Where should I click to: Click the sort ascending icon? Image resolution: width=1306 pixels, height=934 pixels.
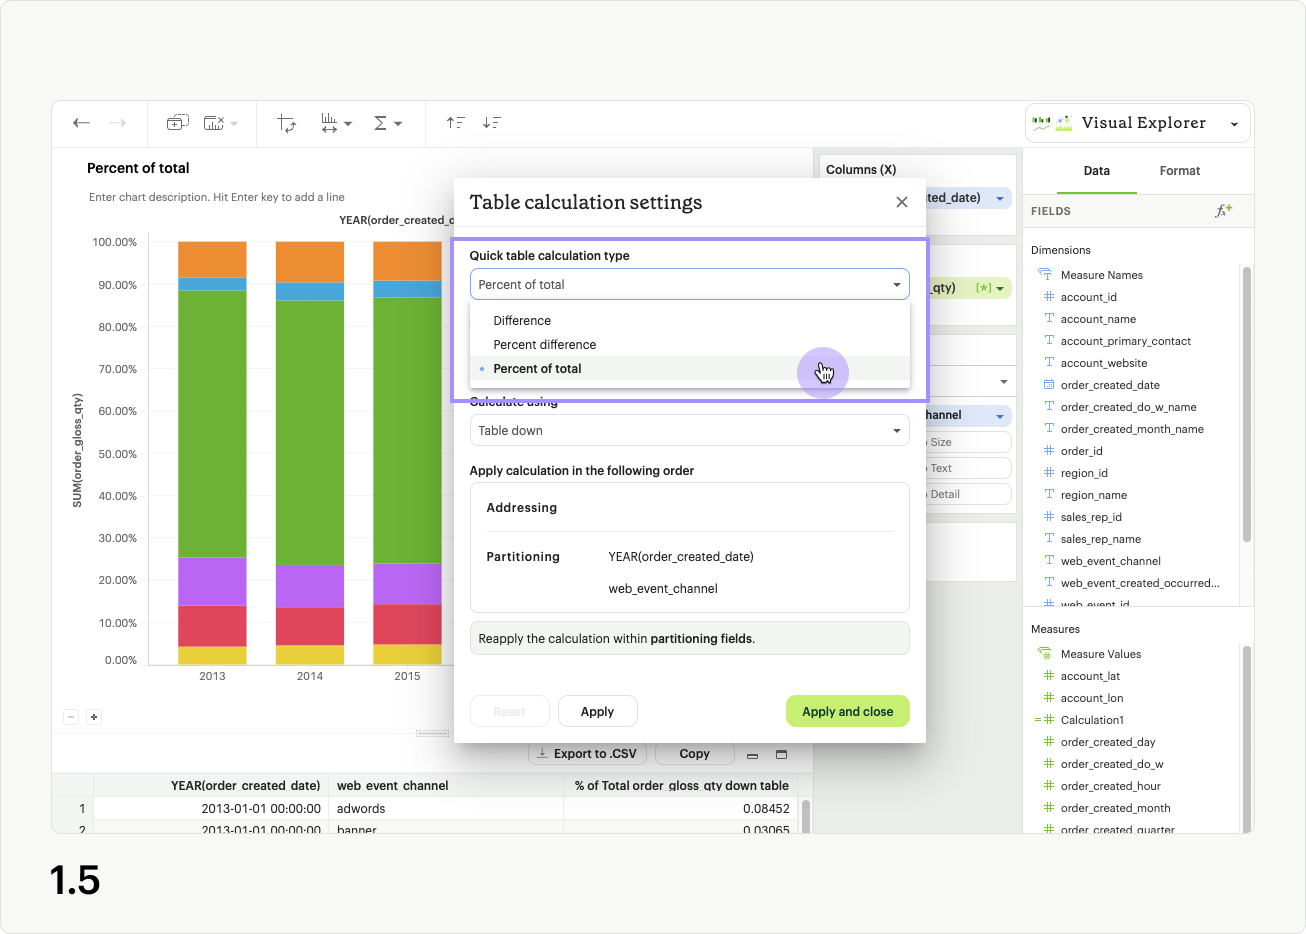(455, 123)
